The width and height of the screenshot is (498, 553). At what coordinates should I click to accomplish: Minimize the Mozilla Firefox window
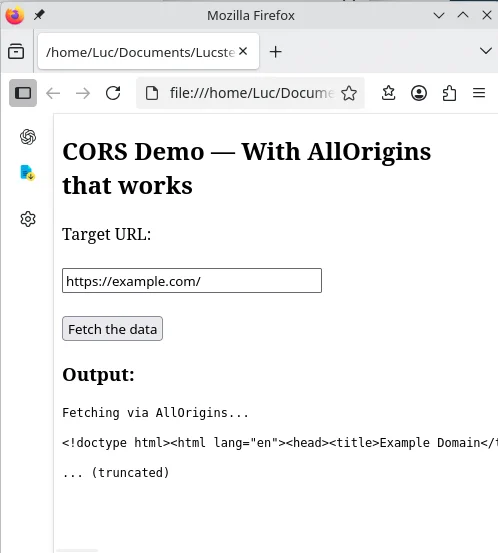(x=439, y=15)
